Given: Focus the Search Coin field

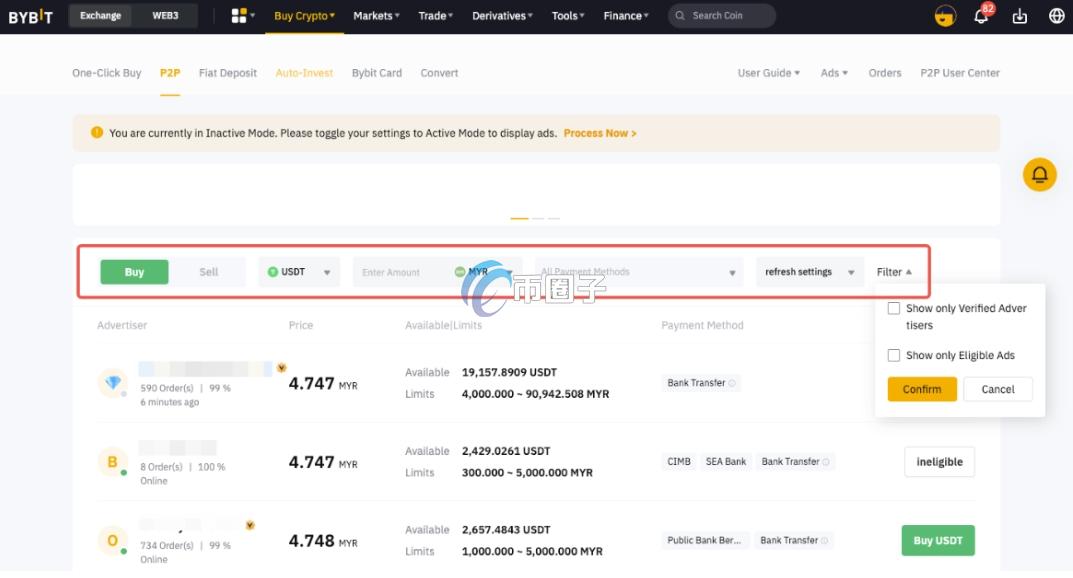Looking at the screenshot, I should click(722, 16).
